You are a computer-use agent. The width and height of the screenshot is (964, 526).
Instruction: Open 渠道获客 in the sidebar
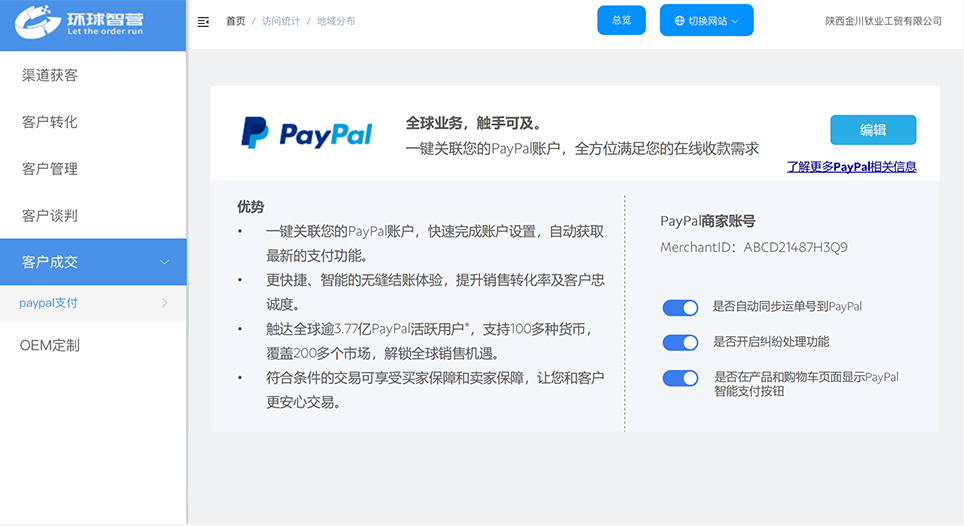point(50,76)
